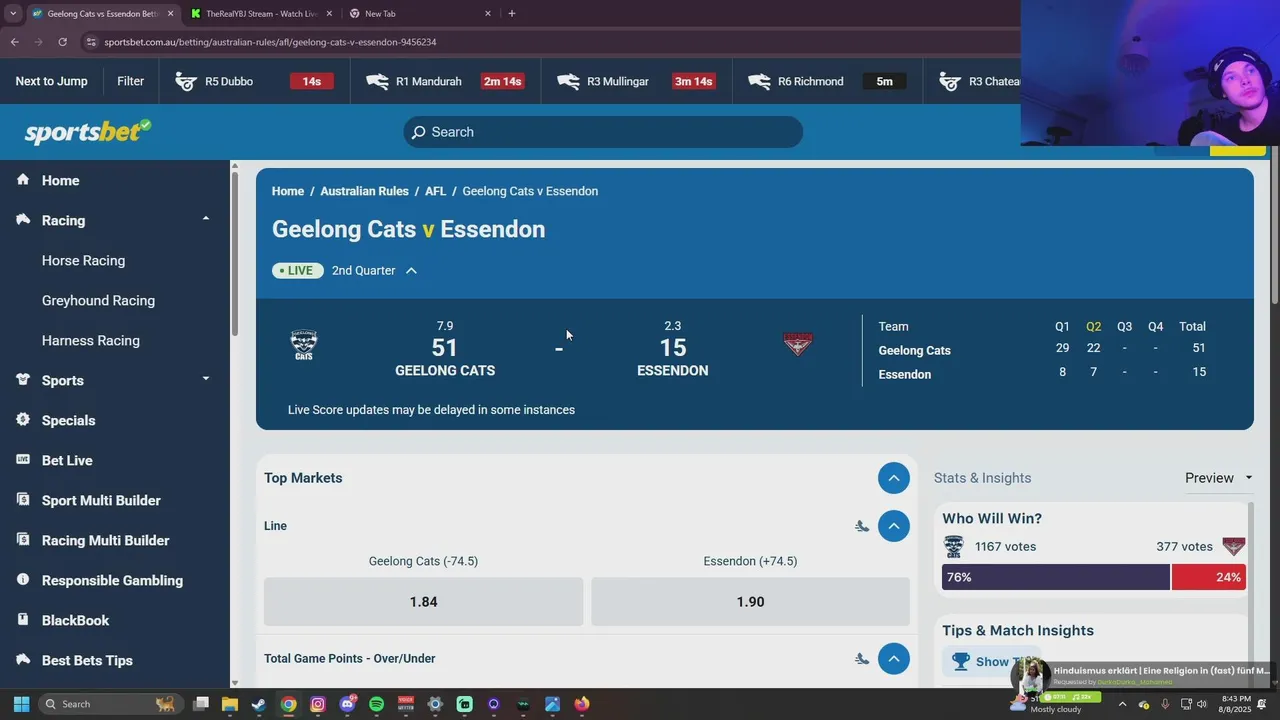
Task: Open Discord from taskbar
Action: pos(348,704)
